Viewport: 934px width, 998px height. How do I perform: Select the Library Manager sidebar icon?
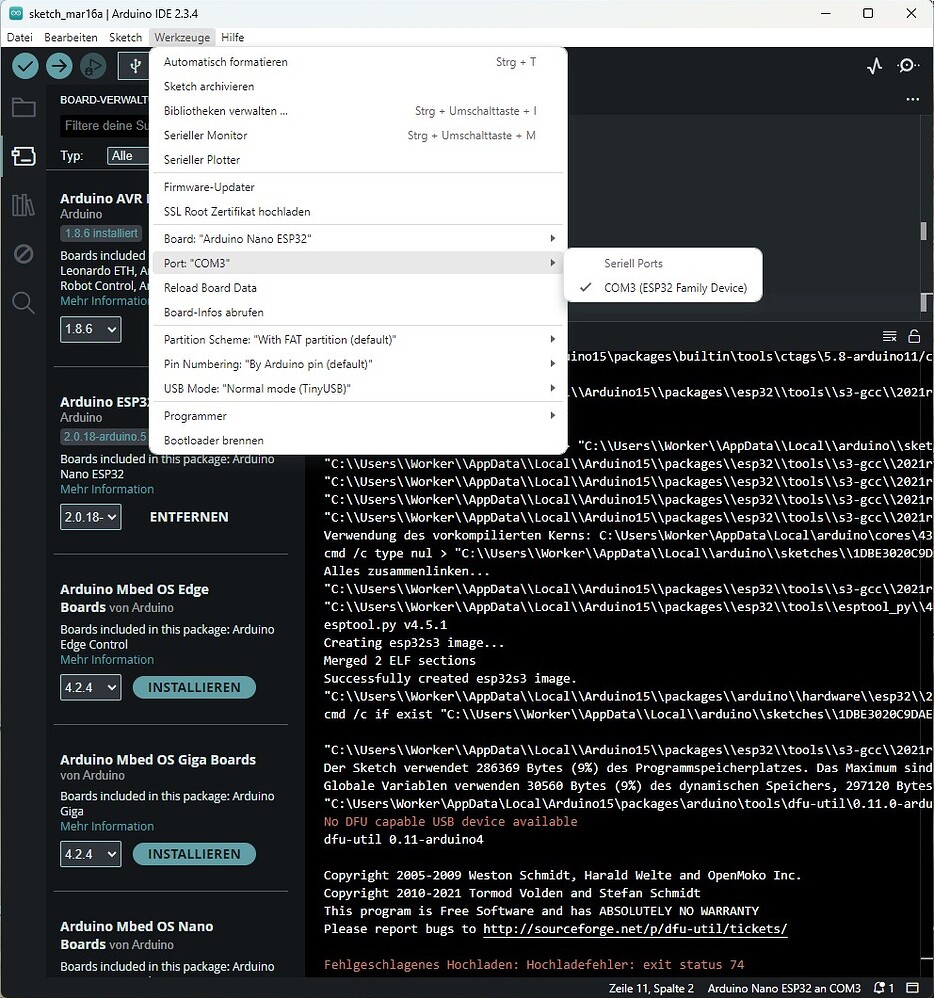[x=24, y=205]
